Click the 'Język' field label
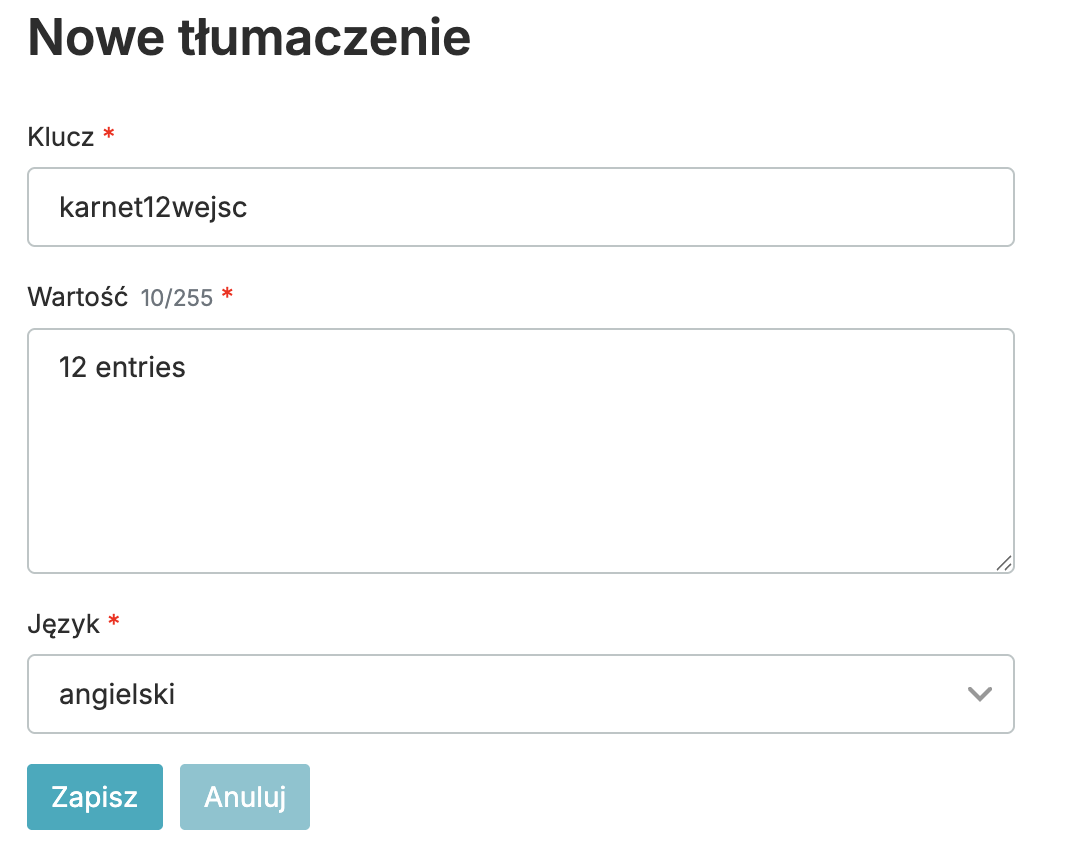The image size is (1080, 856). click(64, 625)
